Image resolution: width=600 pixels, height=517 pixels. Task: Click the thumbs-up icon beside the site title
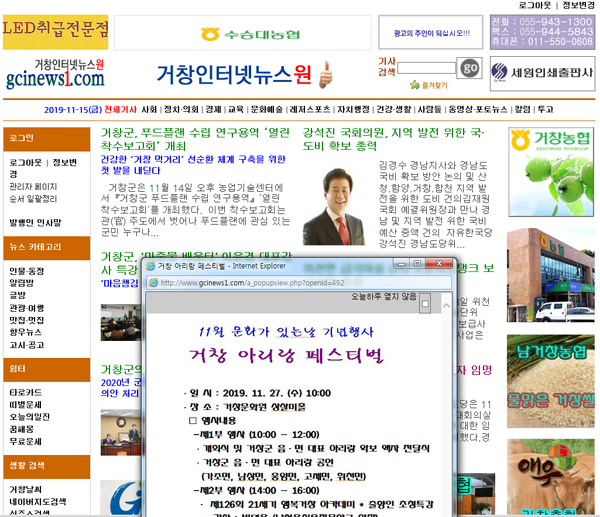click(x=326, y=75)
